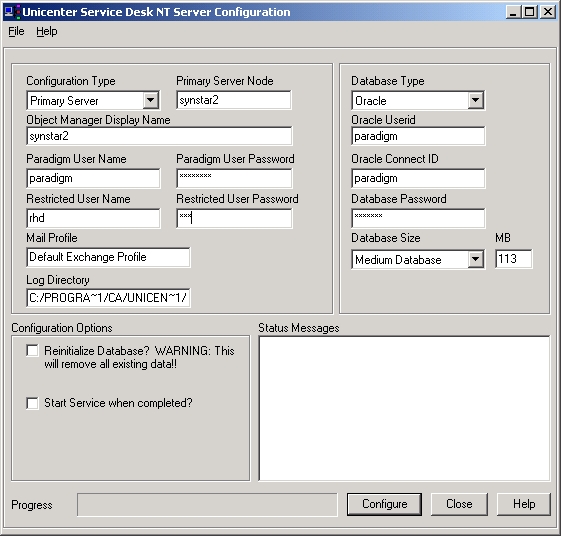Click the MB size field showing 113
The image size is (561, 536).
click(514, 259)
